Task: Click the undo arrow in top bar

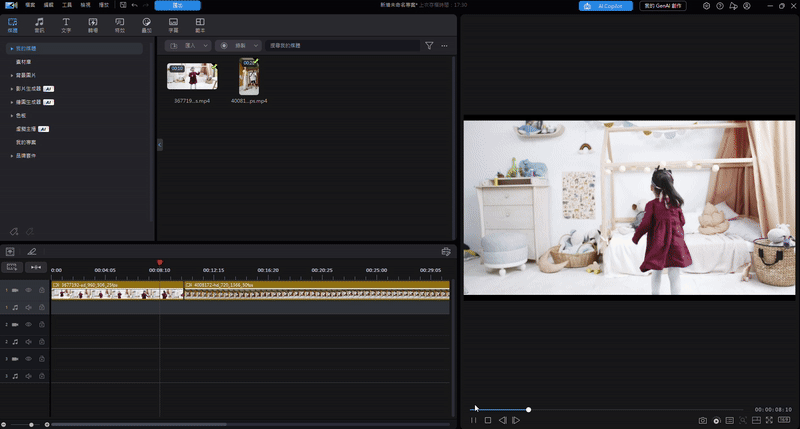Action: click(134, 6)
